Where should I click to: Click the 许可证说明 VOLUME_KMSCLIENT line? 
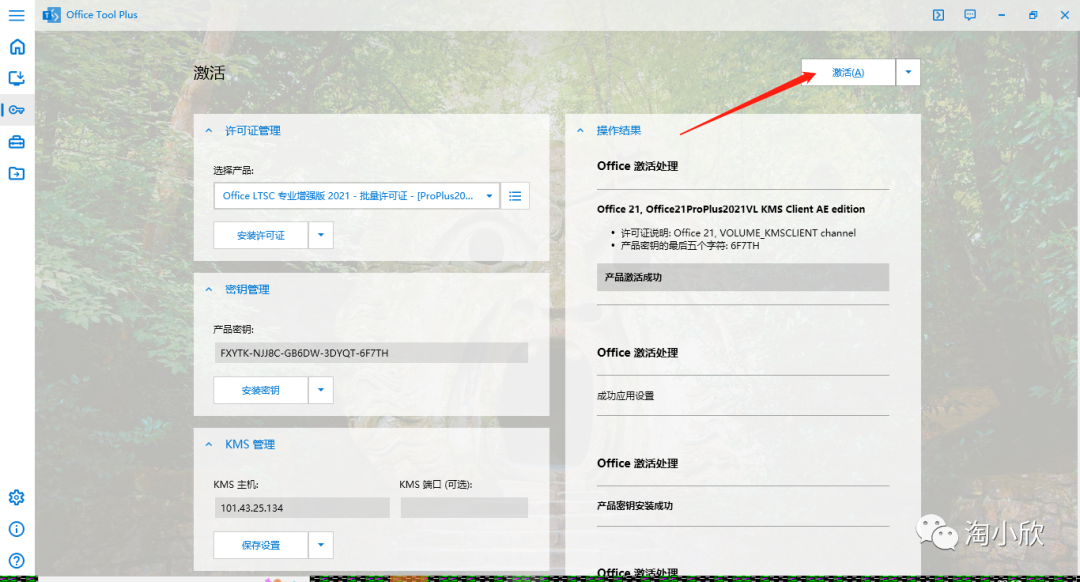tap(738, 233)
